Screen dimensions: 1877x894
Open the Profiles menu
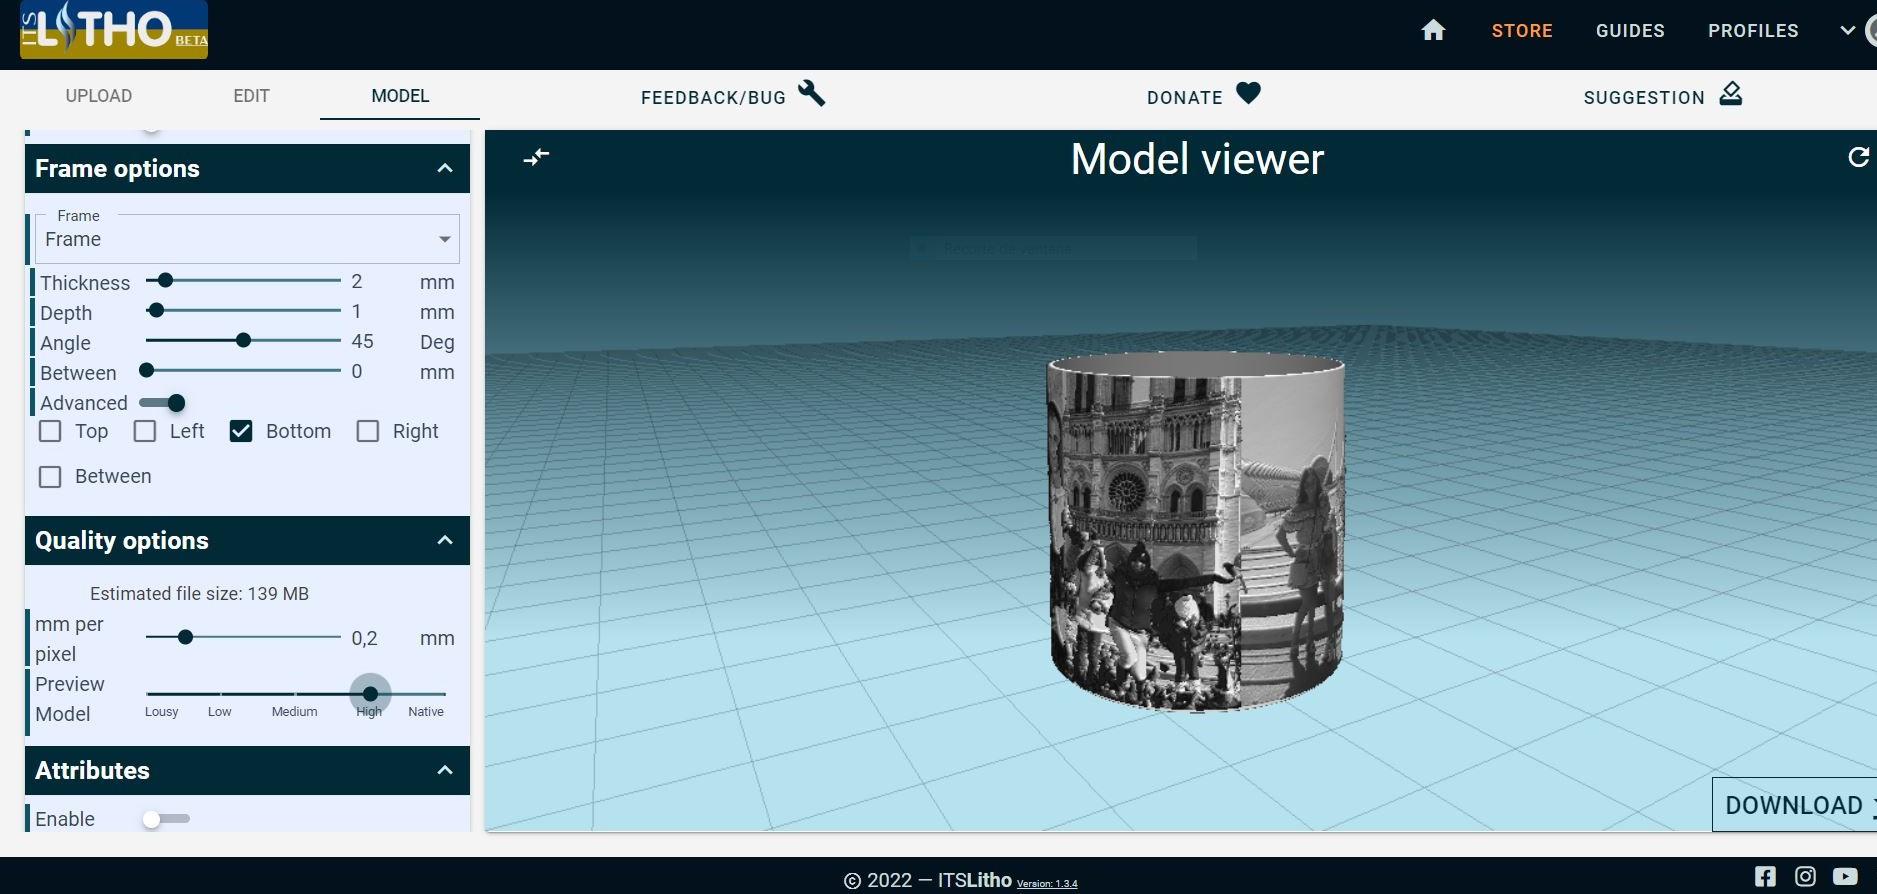1753,31
